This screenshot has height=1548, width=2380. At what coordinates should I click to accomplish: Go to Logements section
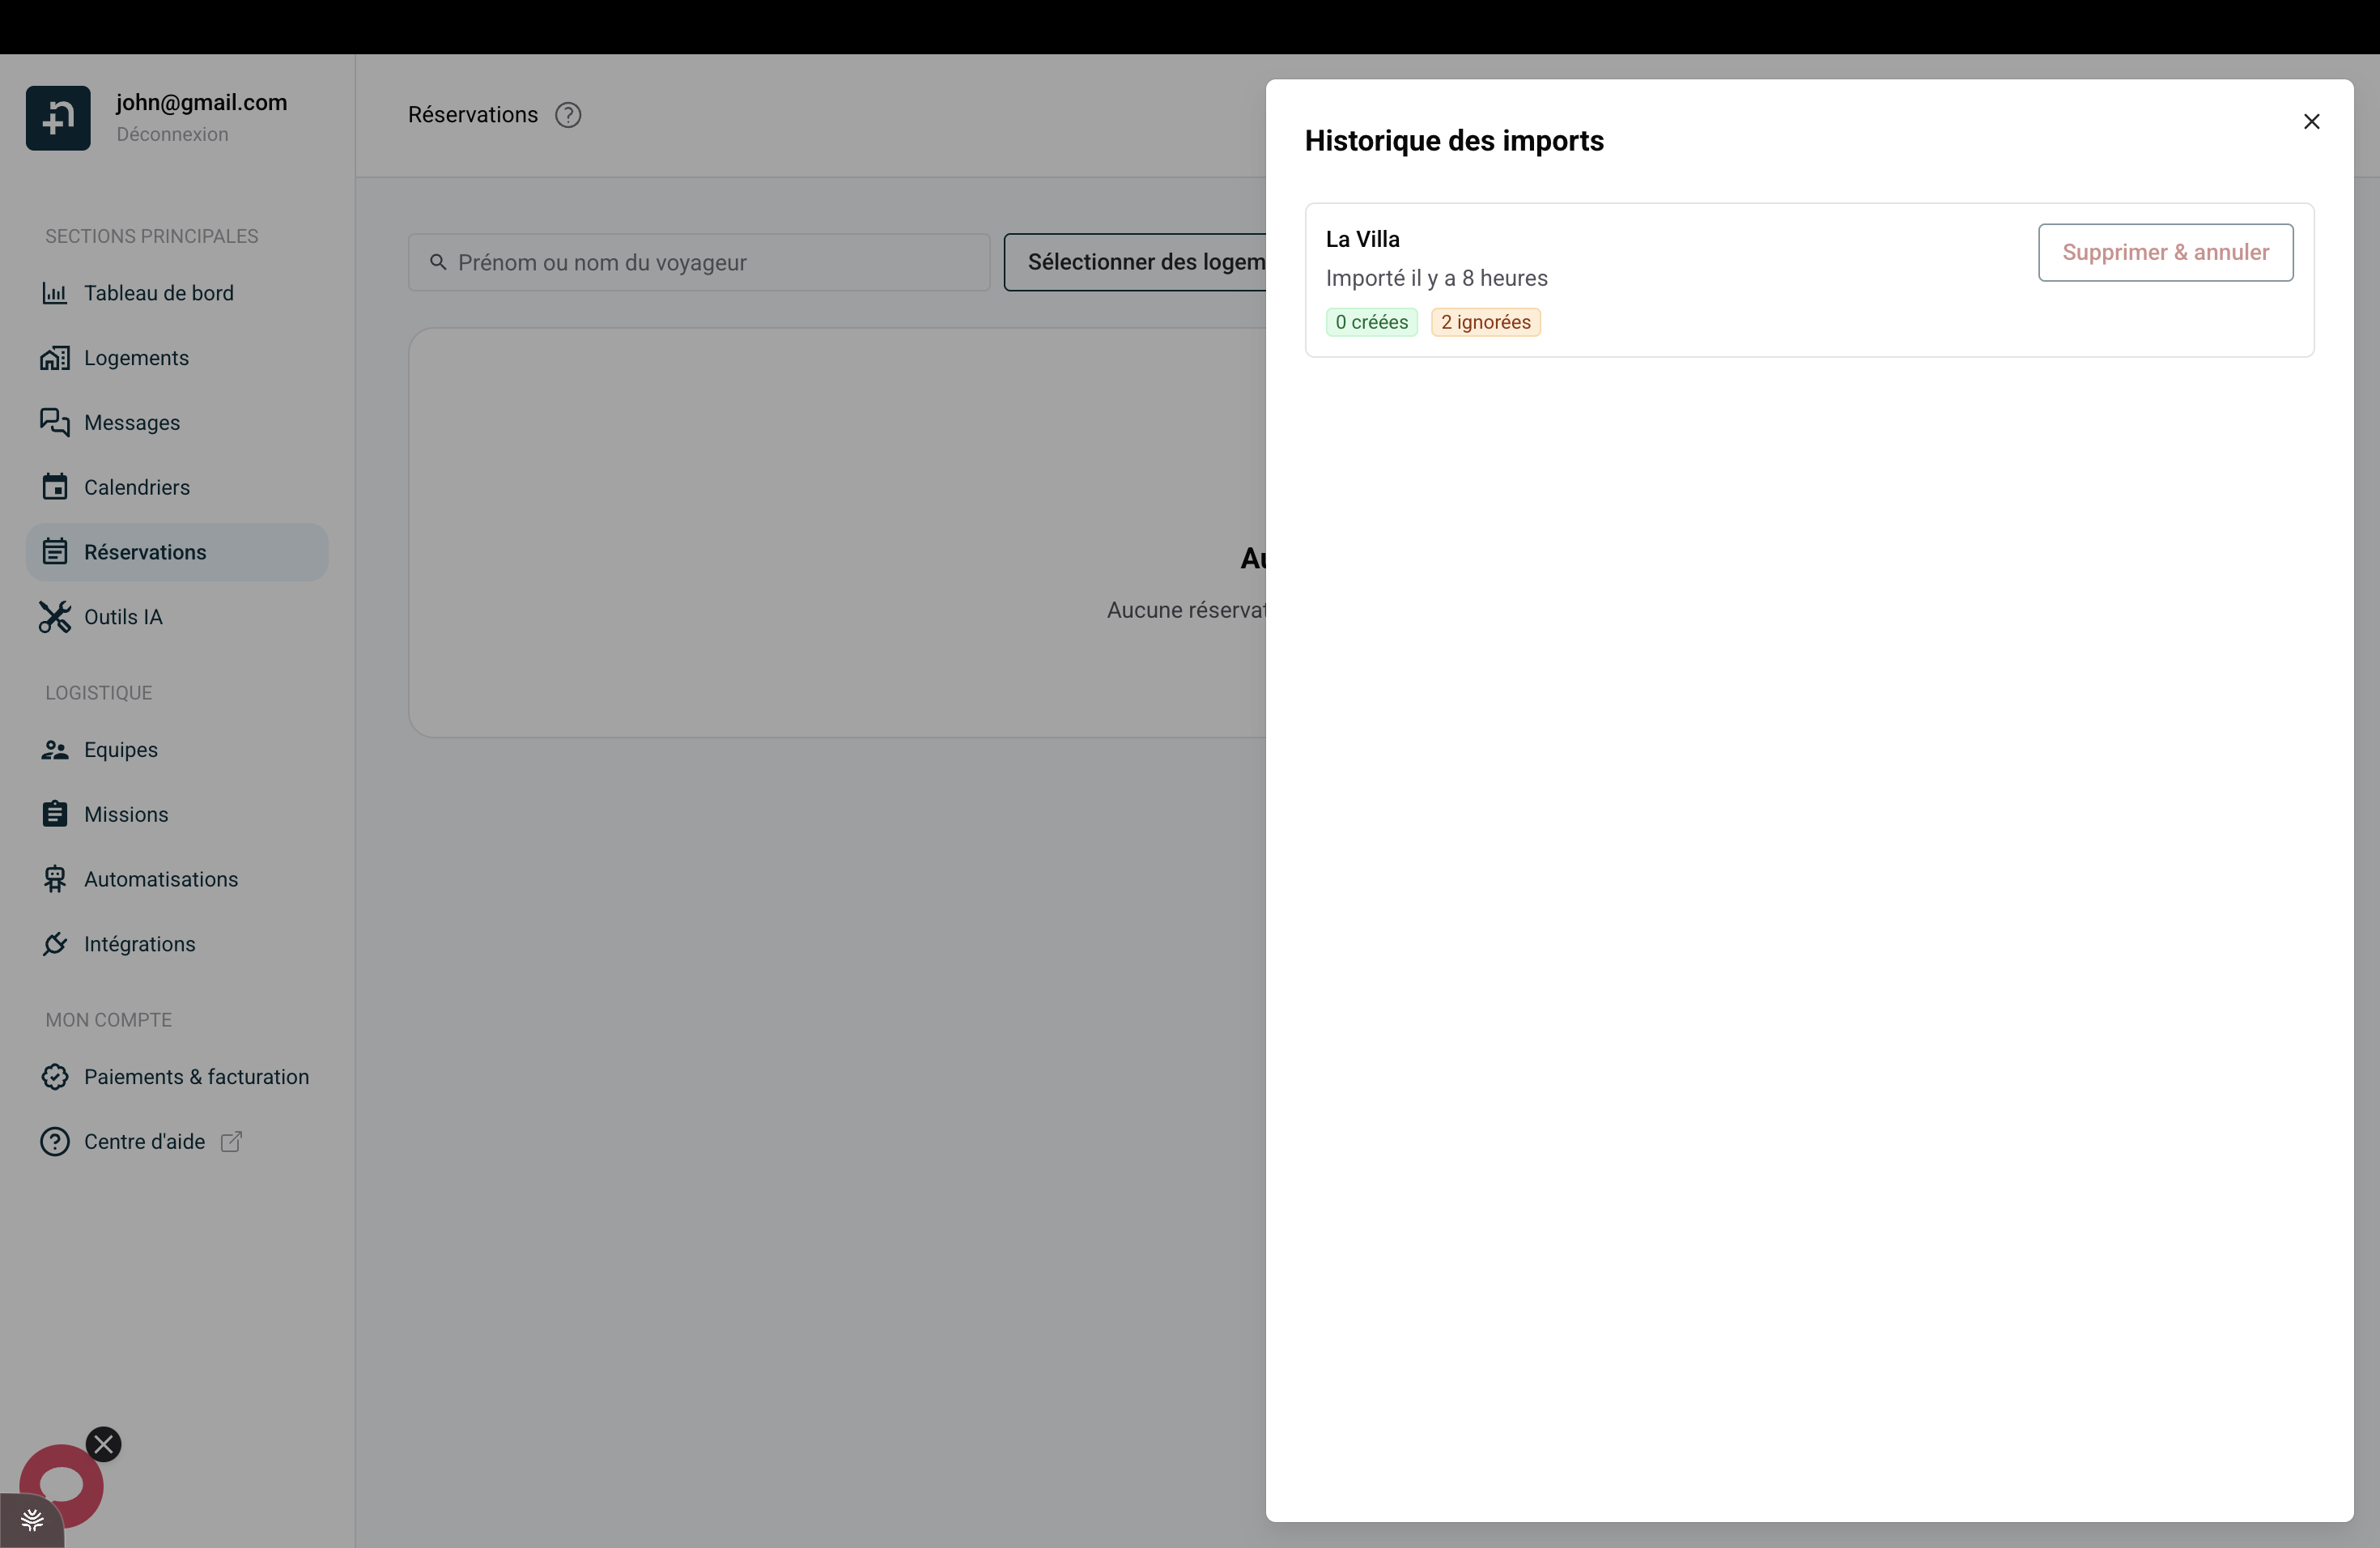[x=177, y=358]
